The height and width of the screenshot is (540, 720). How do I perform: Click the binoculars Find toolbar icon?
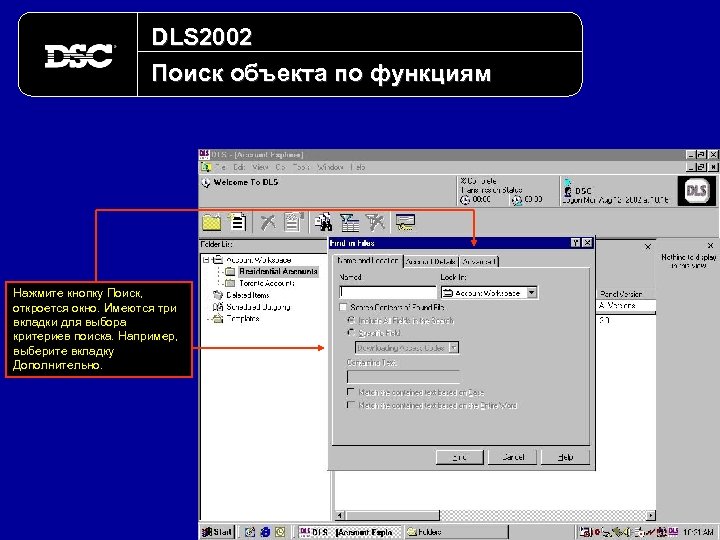click(323, 222)
